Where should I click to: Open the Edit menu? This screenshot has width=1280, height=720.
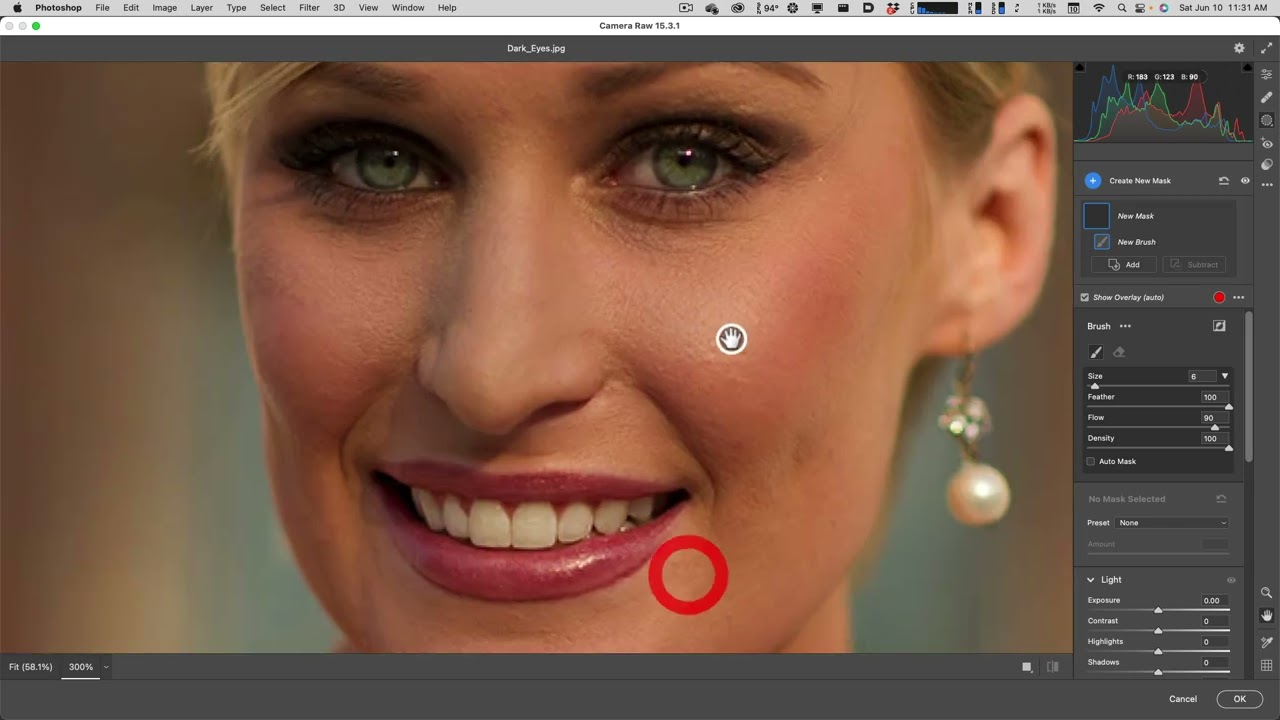click(x=131, y=8)
